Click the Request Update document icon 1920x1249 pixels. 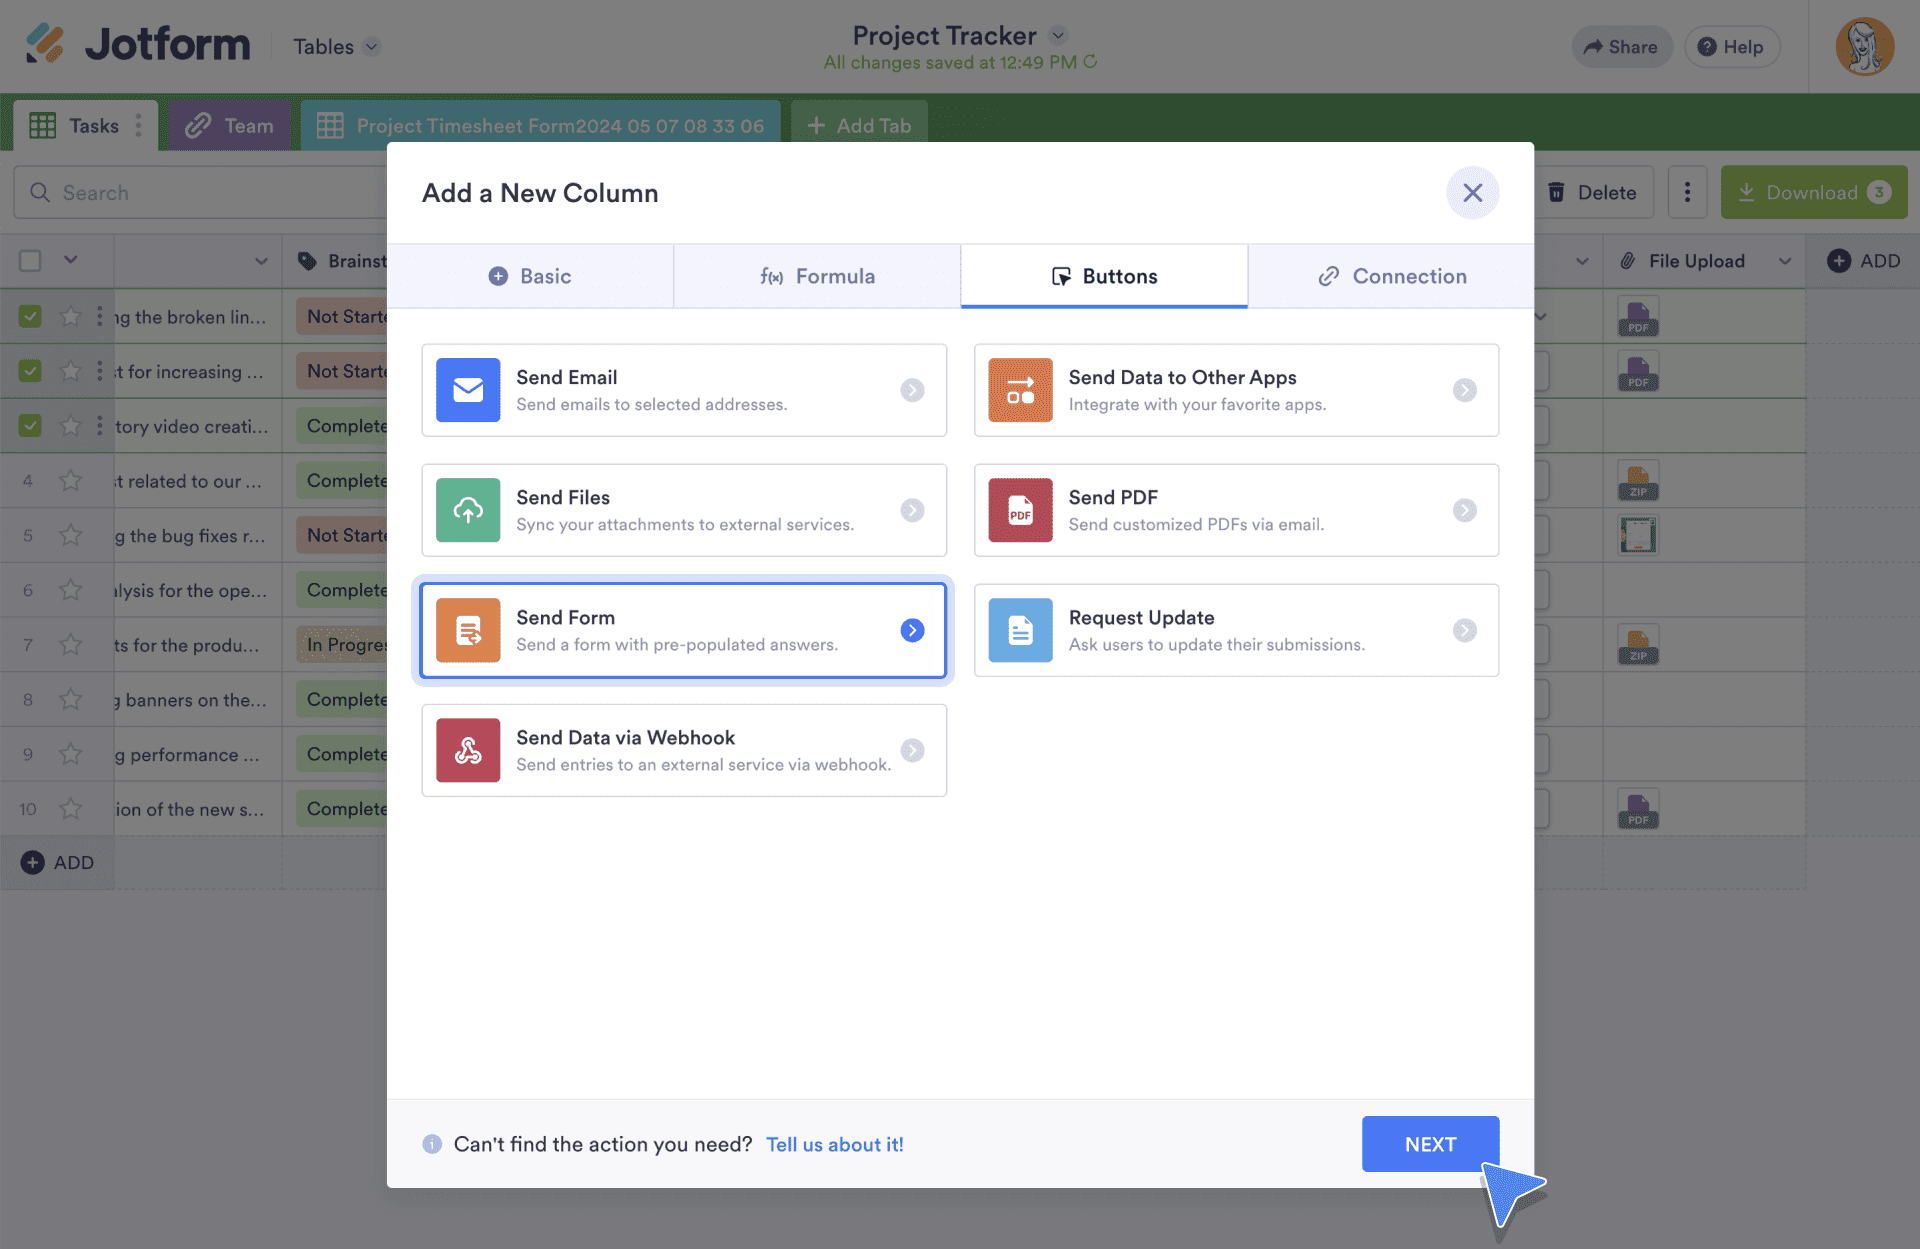tap(1019, 630)
